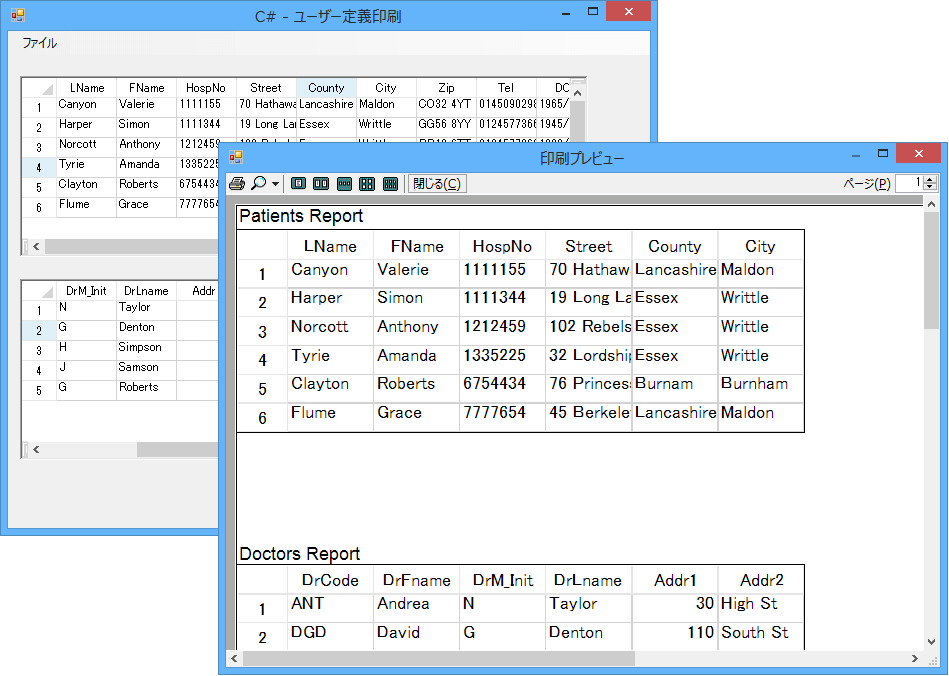Click the page number input field
This screenshot has height=676, width=949.
(x=909, y=183)
